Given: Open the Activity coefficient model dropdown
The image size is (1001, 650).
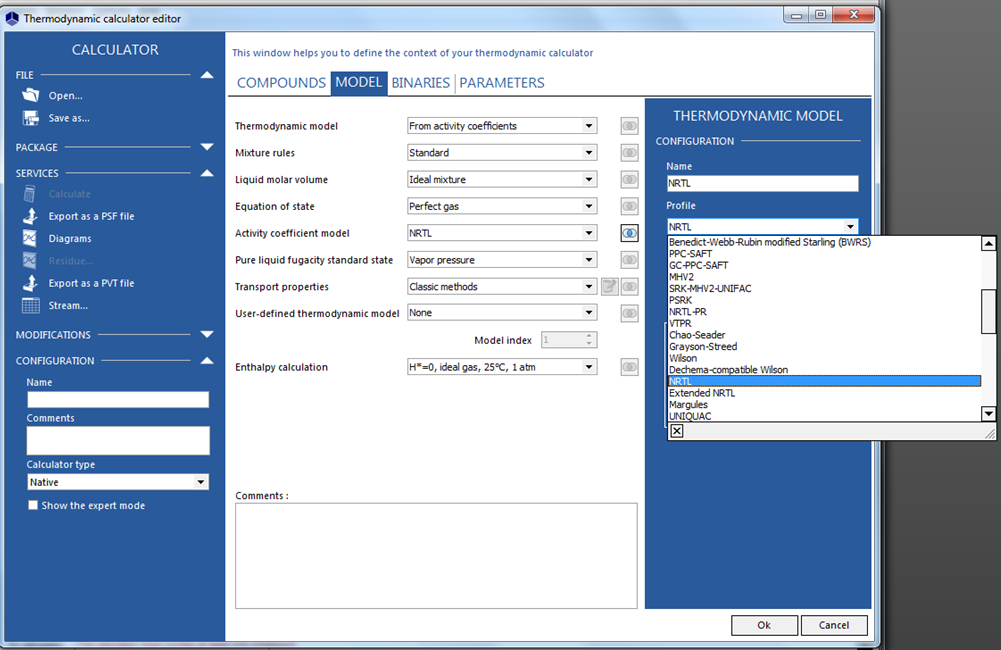Looking at the screenshot, I should coord(589,233).
